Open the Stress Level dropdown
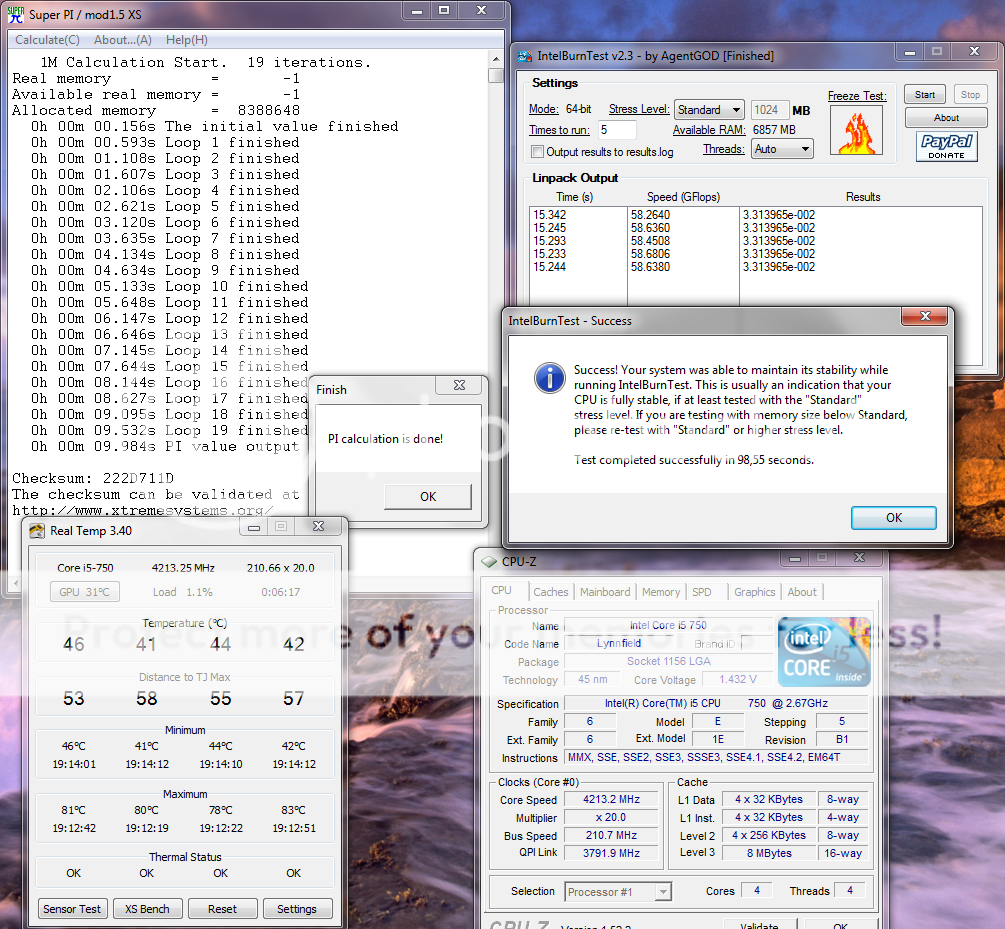 tap(709, 110)
